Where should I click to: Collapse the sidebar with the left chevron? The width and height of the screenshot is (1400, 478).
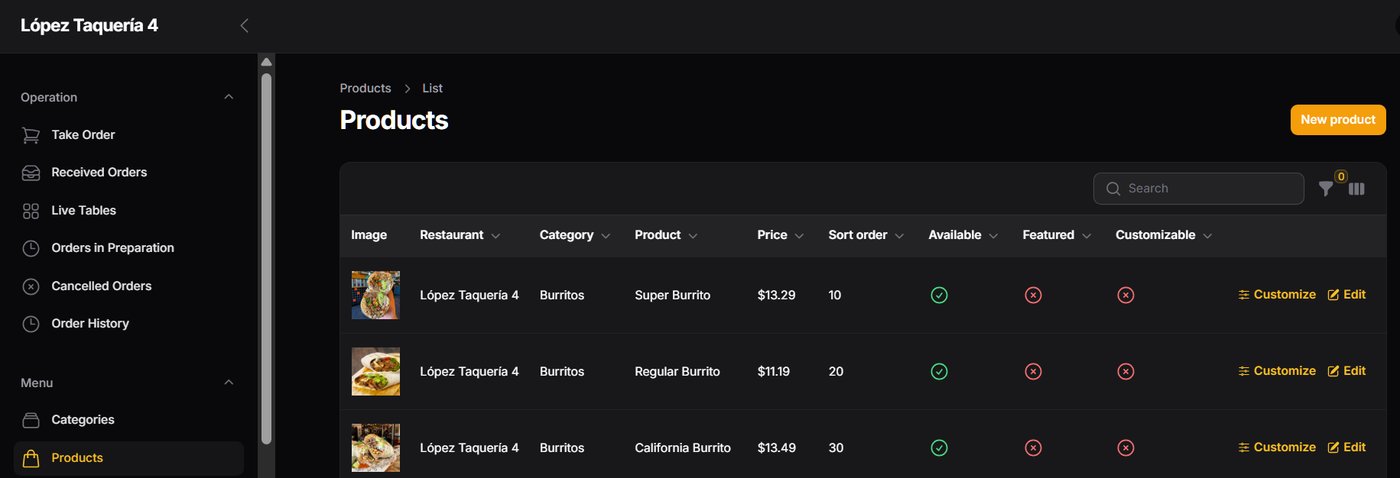tap(244, 26)
